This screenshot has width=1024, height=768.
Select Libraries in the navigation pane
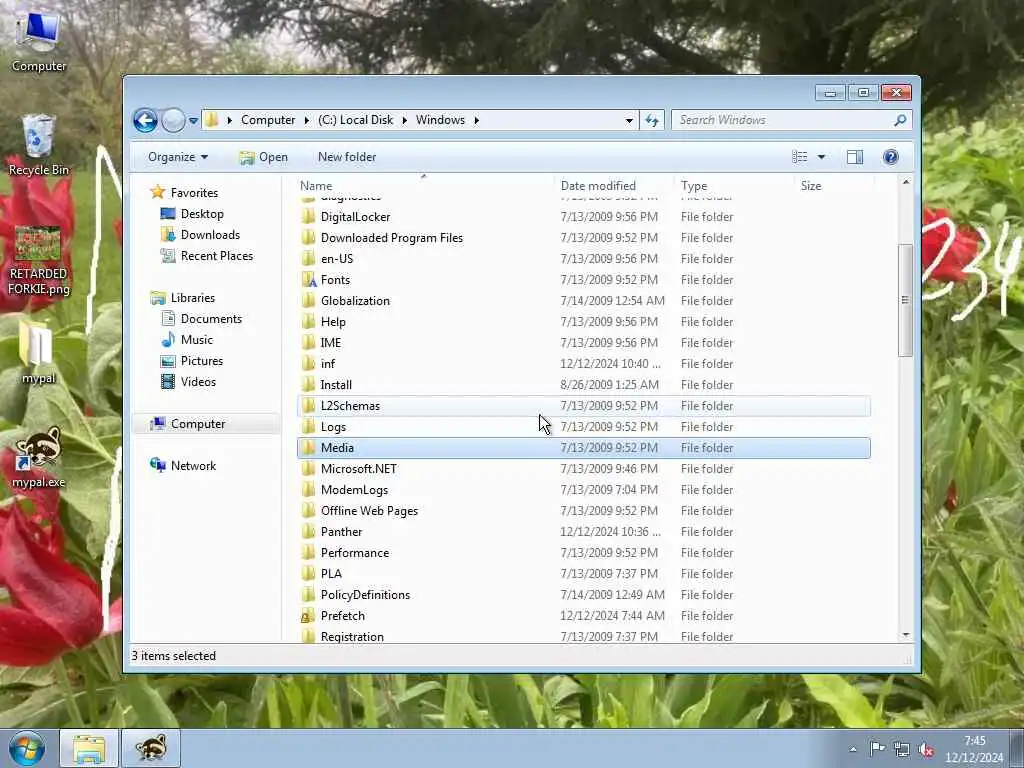tap(192, 298)
